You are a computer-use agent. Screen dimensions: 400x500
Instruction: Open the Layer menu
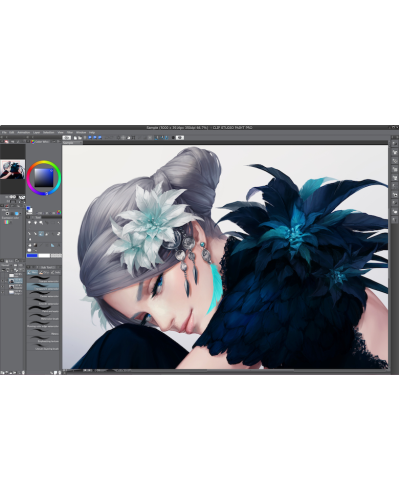tap(36, 132)
